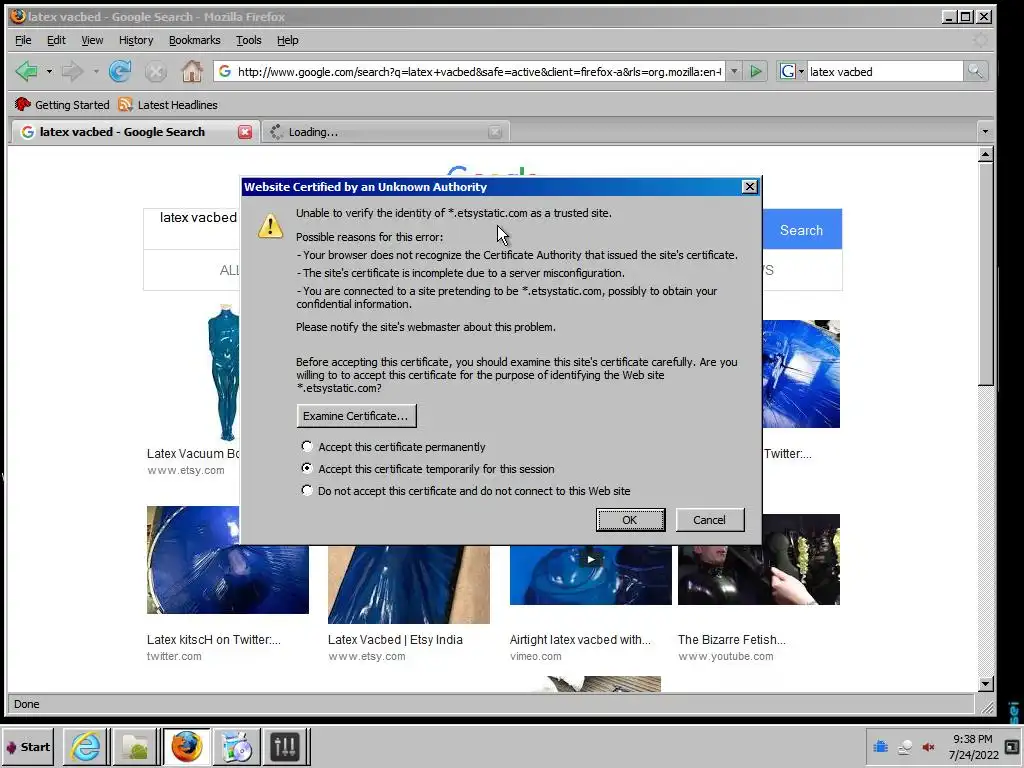Open Getting Started bookmark
This screenshot has width=1024, height=768.
(x=62, y=104)
